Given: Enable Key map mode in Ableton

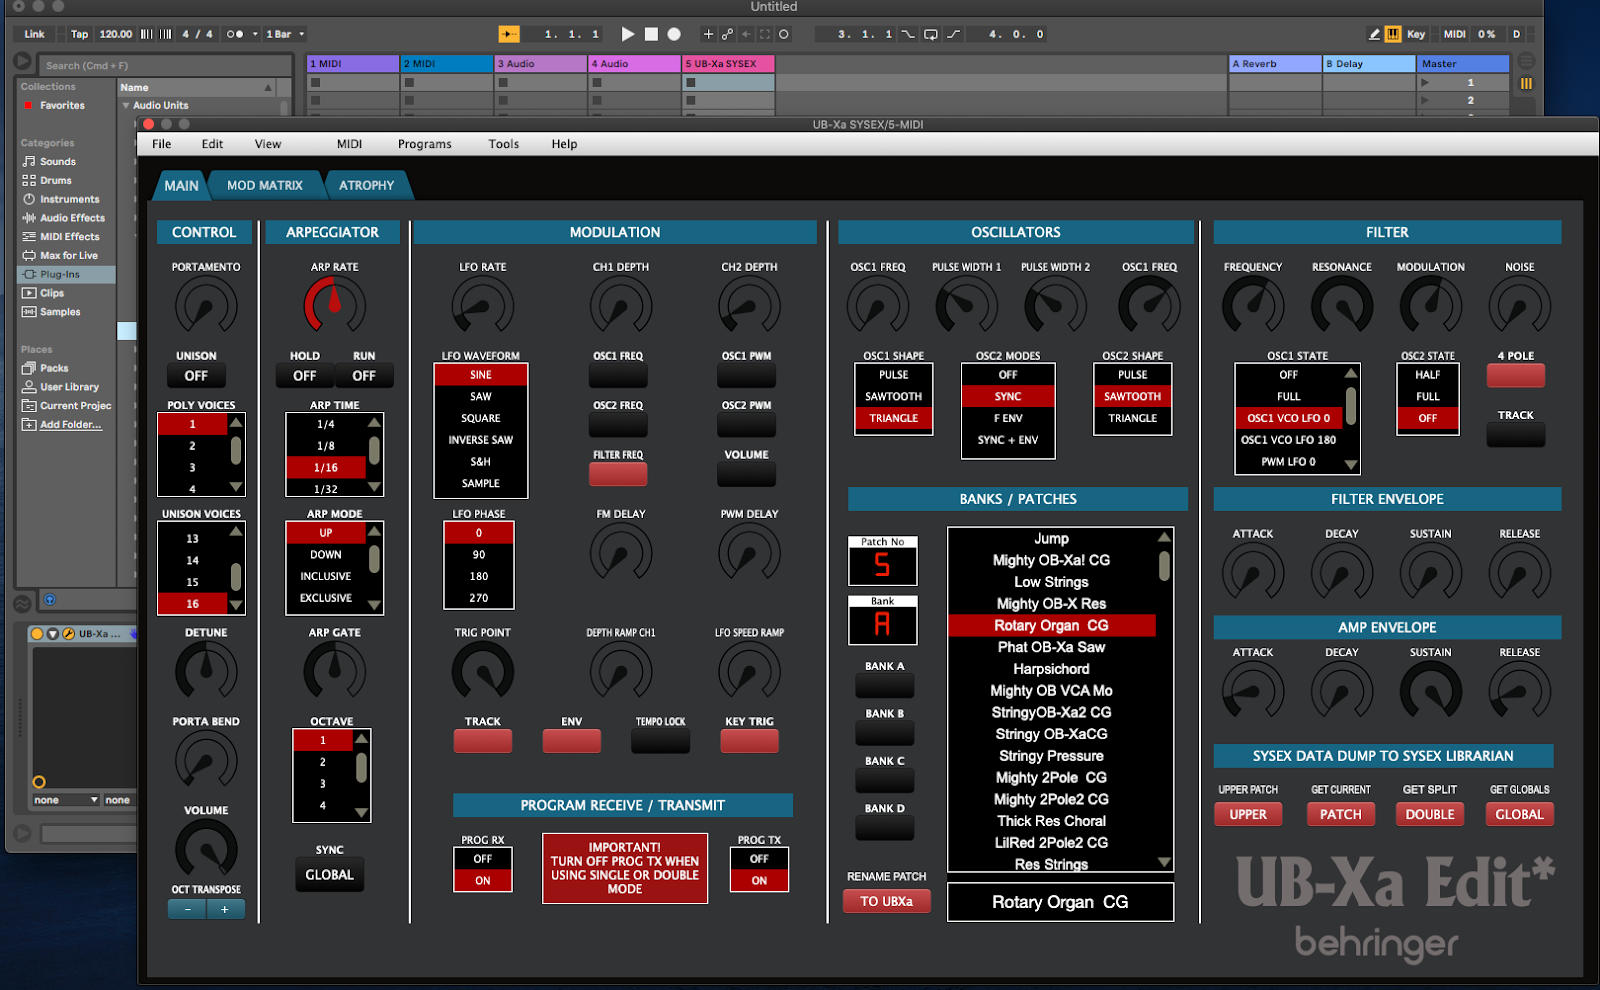Looking at the screenshot, I should point(1416,34).
